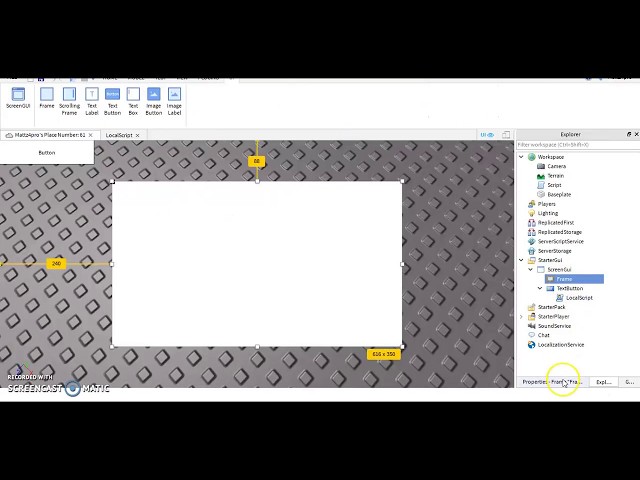
Task: Select the ServerStorage icon
Action: tap(531, 251)
